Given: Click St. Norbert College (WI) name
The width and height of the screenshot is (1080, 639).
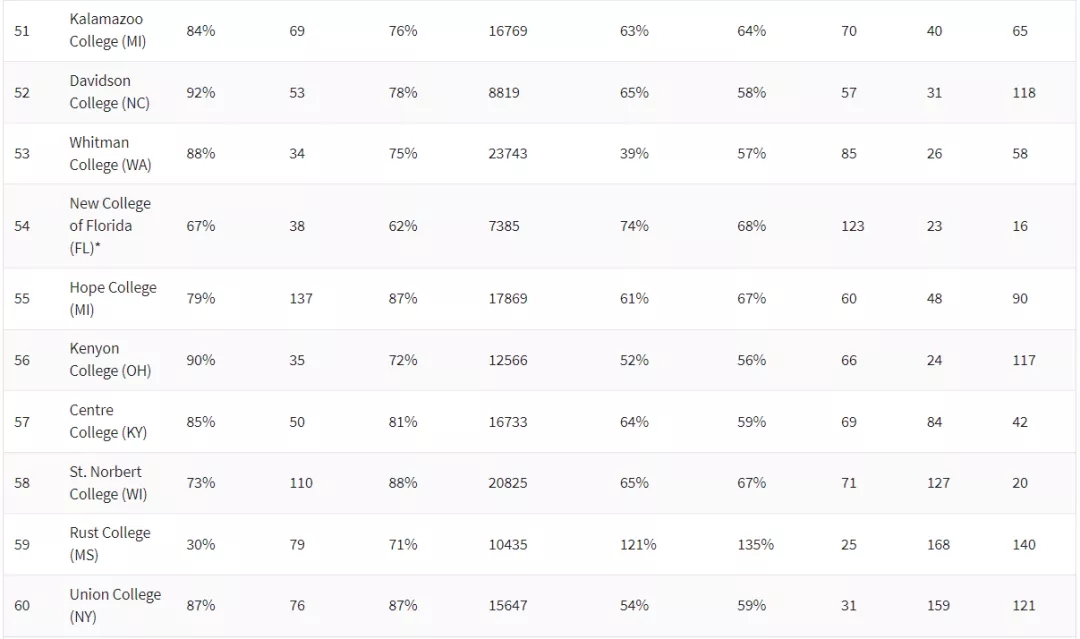Looking at the screenshot, I should click(107, 482).
